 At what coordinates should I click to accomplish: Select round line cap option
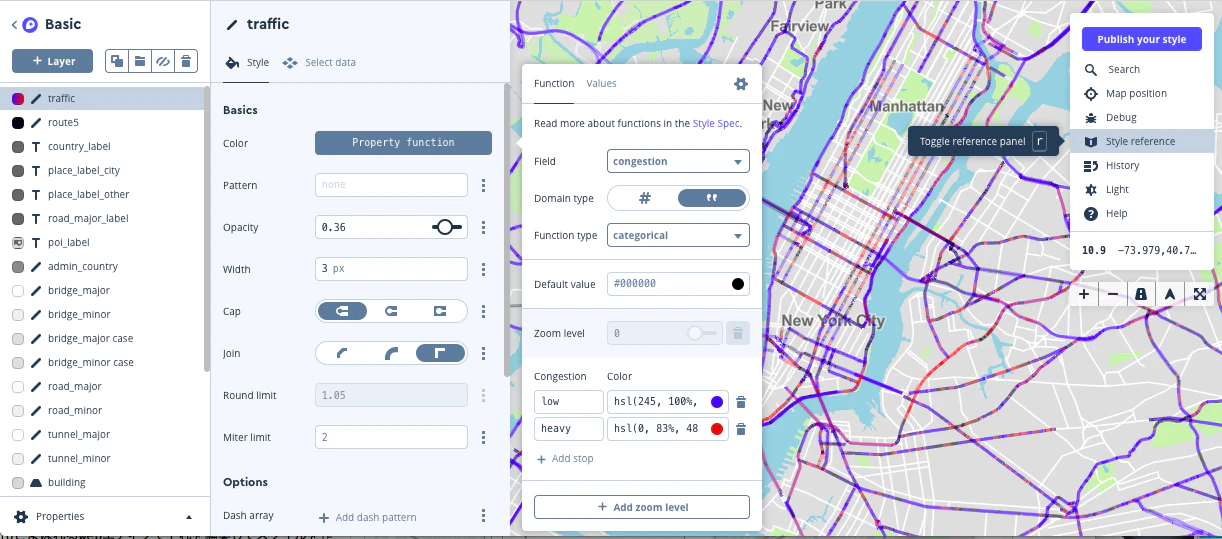(392, 311)
